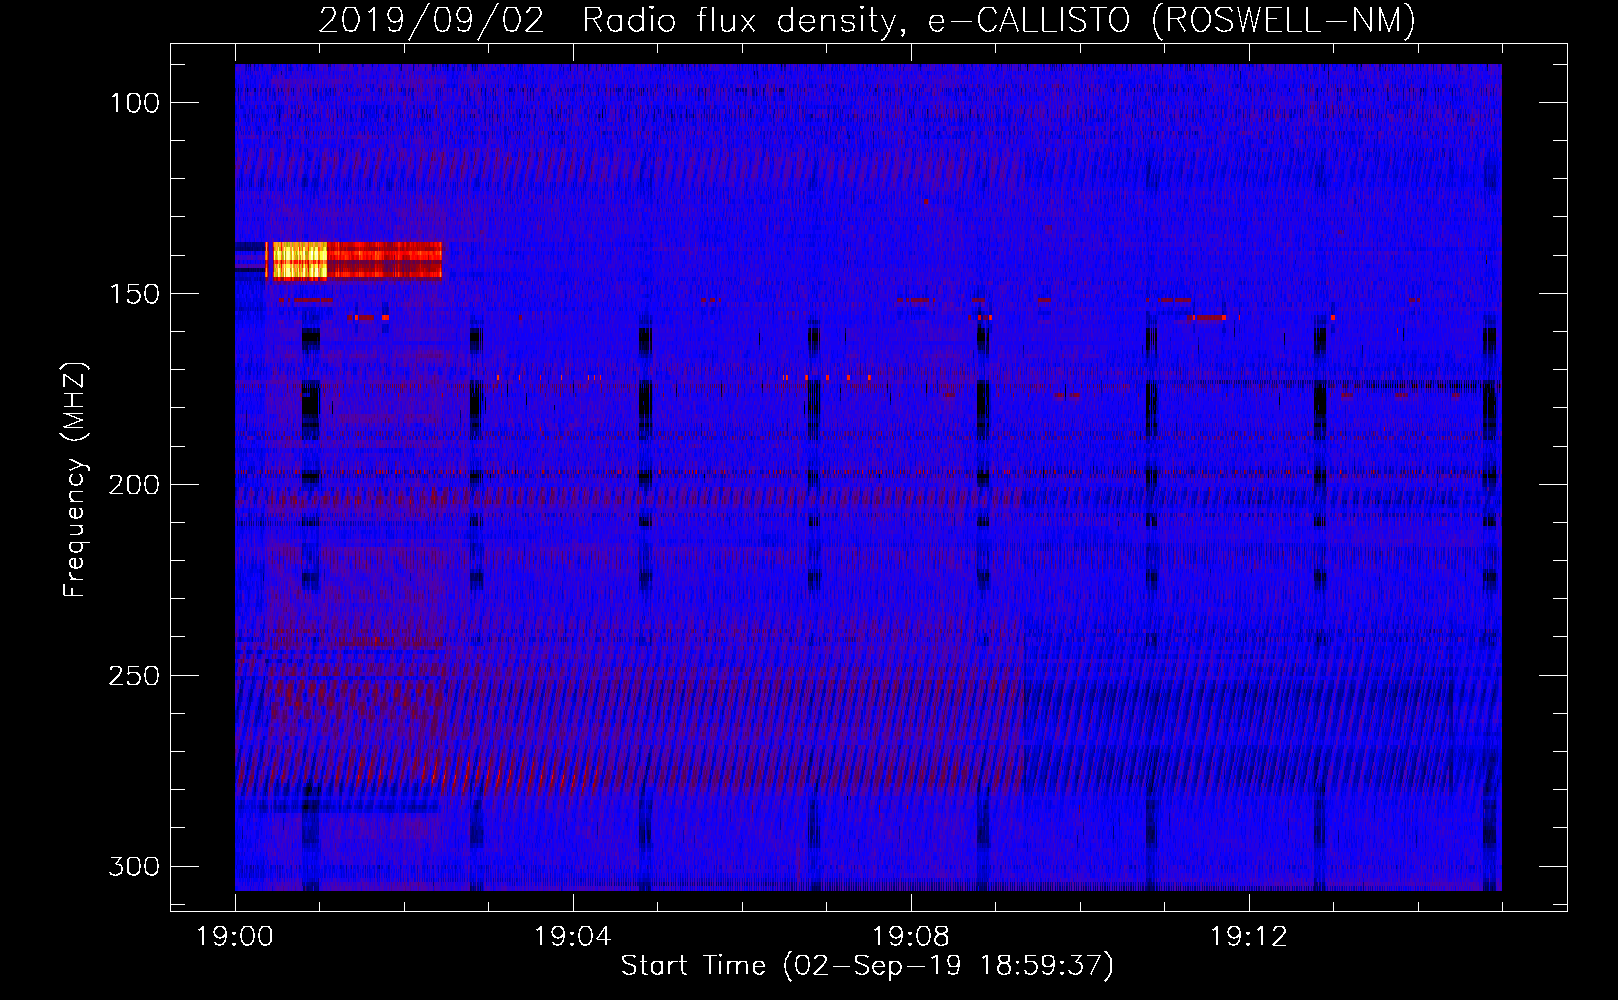Click the 250 frequency tick label
Viewport: 1618px width, 1000px height.
point(133,676)
